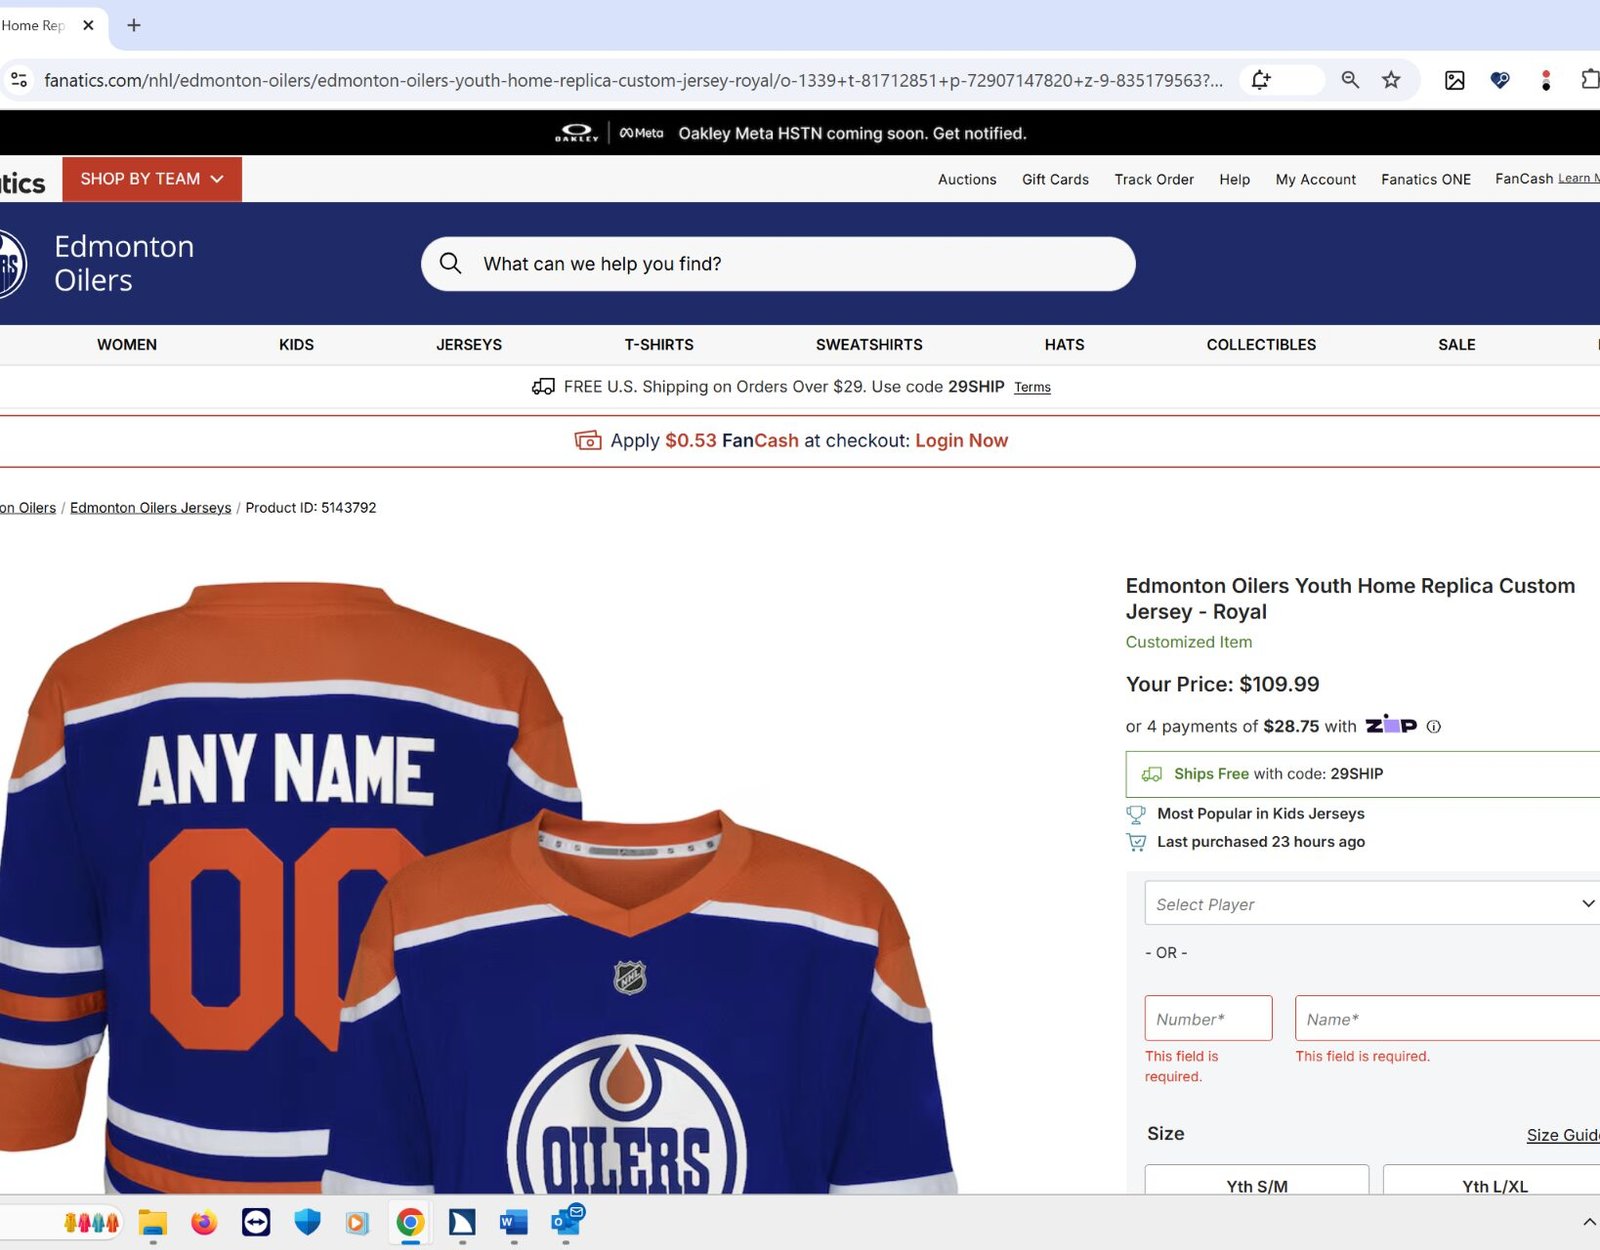Screen dimensions: 1600x1250
Task: Click the Name input field
Action: 1448,1018
